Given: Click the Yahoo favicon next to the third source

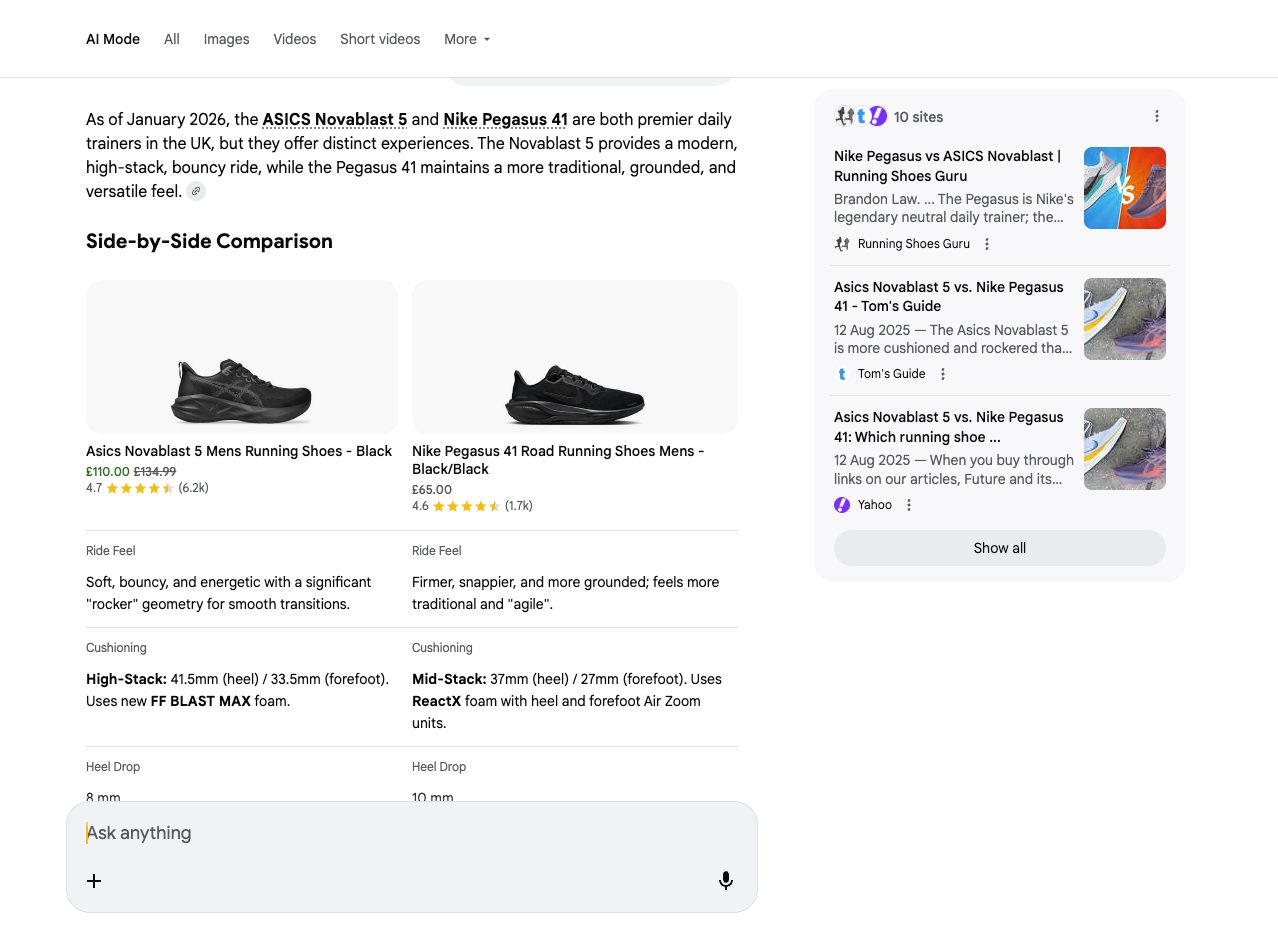Looking at the screenshot, I should point(841,504).
